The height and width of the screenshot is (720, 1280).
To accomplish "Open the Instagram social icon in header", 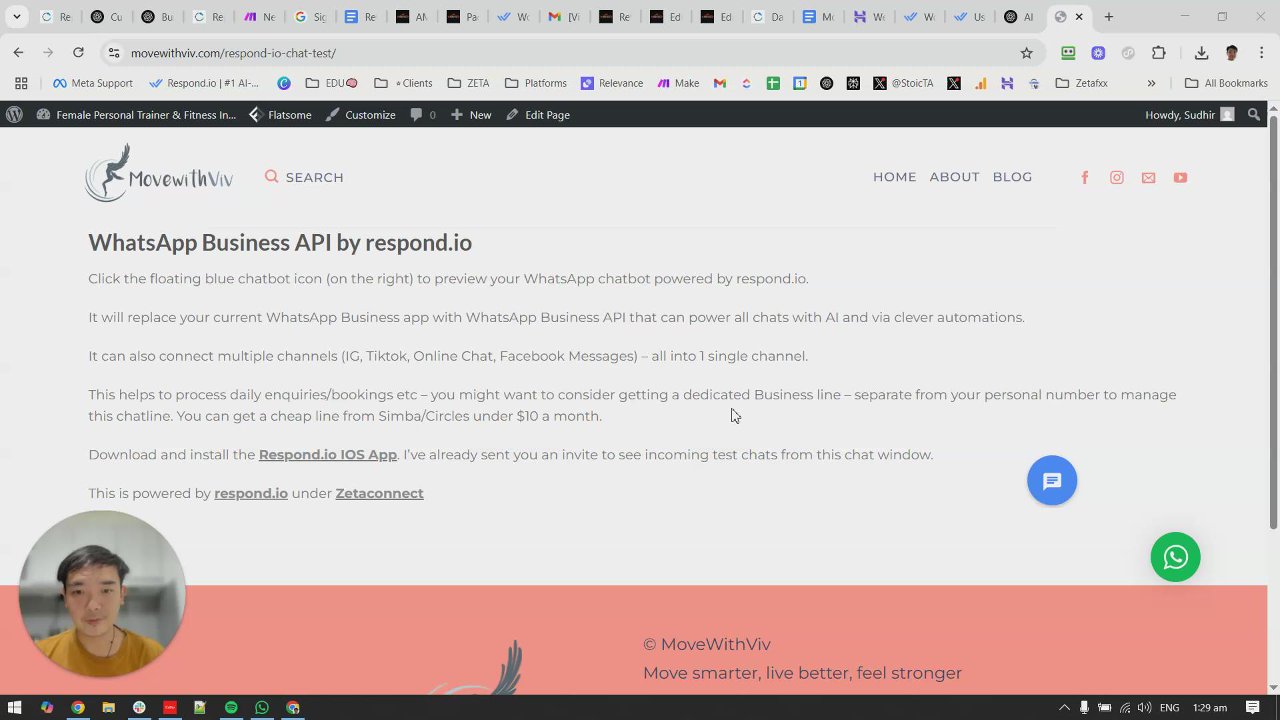I will pos(1117,177).
